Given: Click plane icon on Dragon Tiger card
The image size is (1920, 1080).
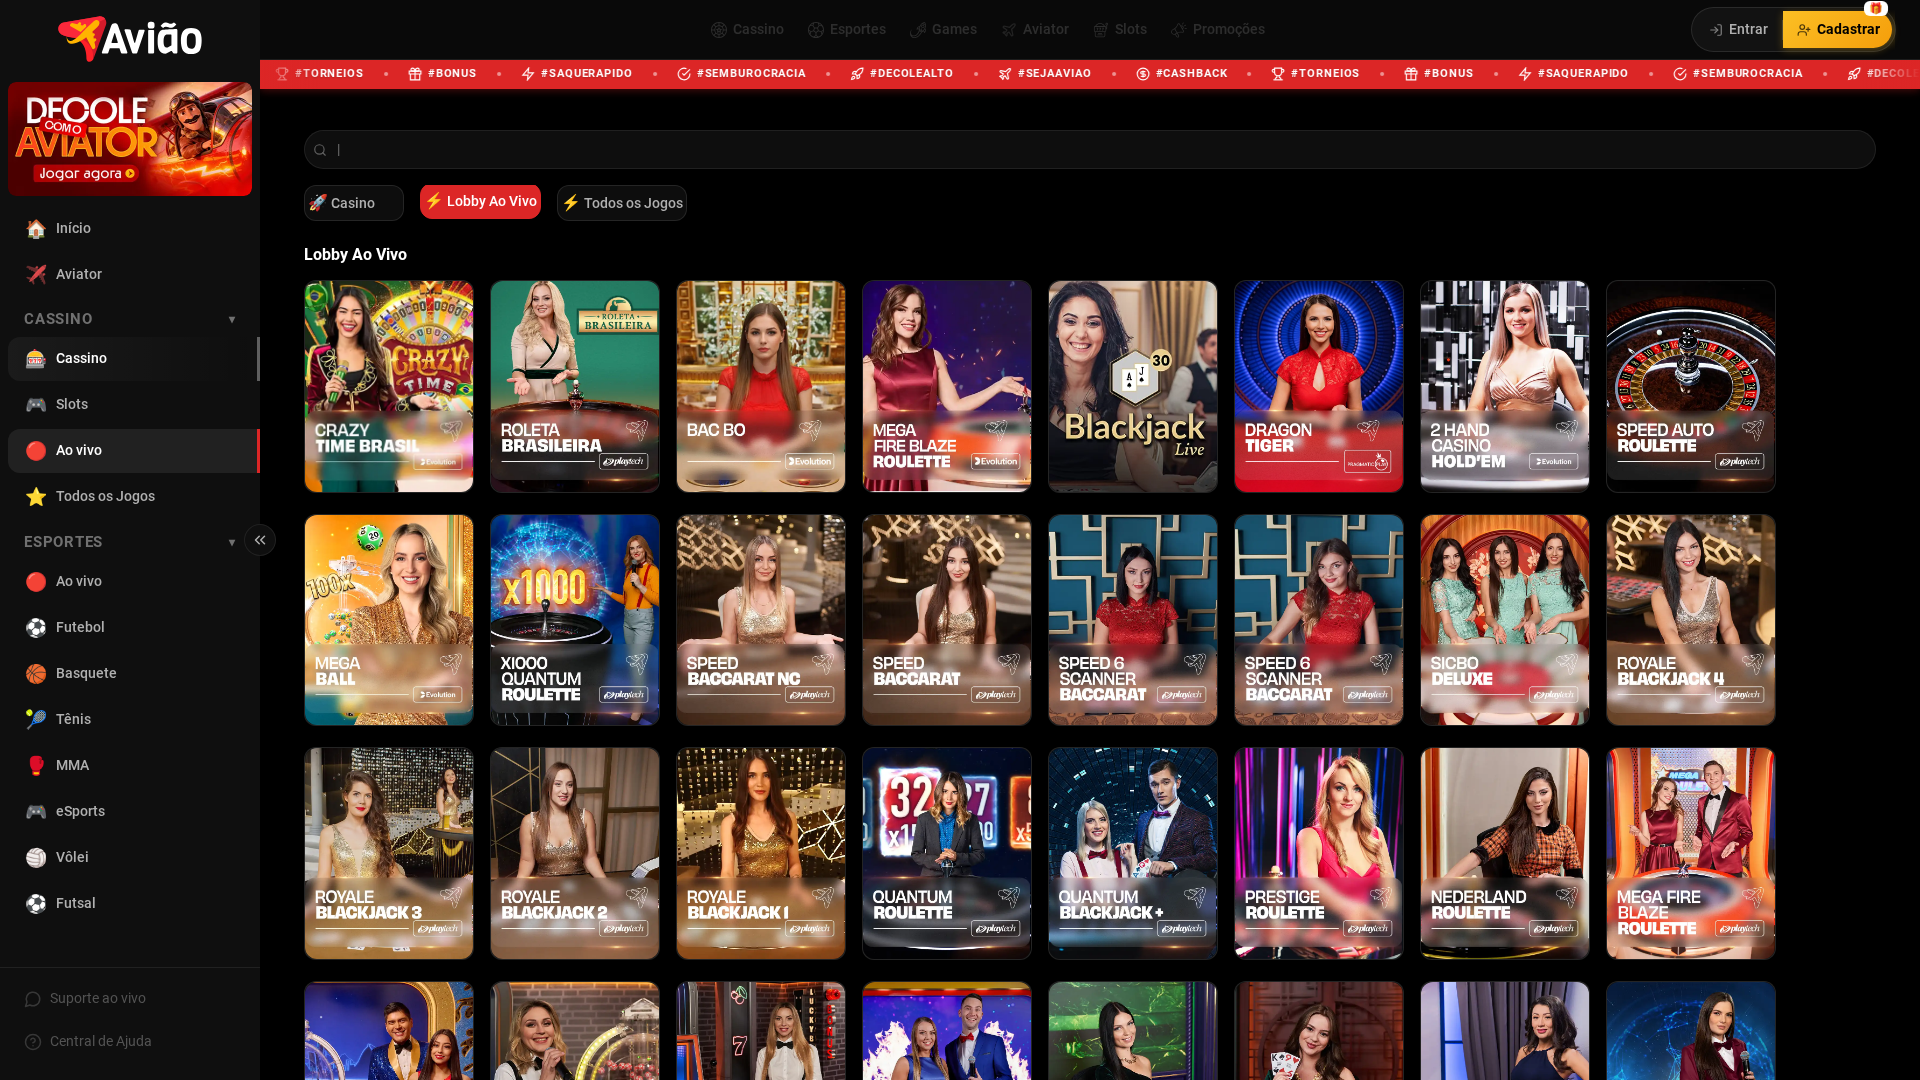Looking at the screenshot, I should coord(1368,431).
